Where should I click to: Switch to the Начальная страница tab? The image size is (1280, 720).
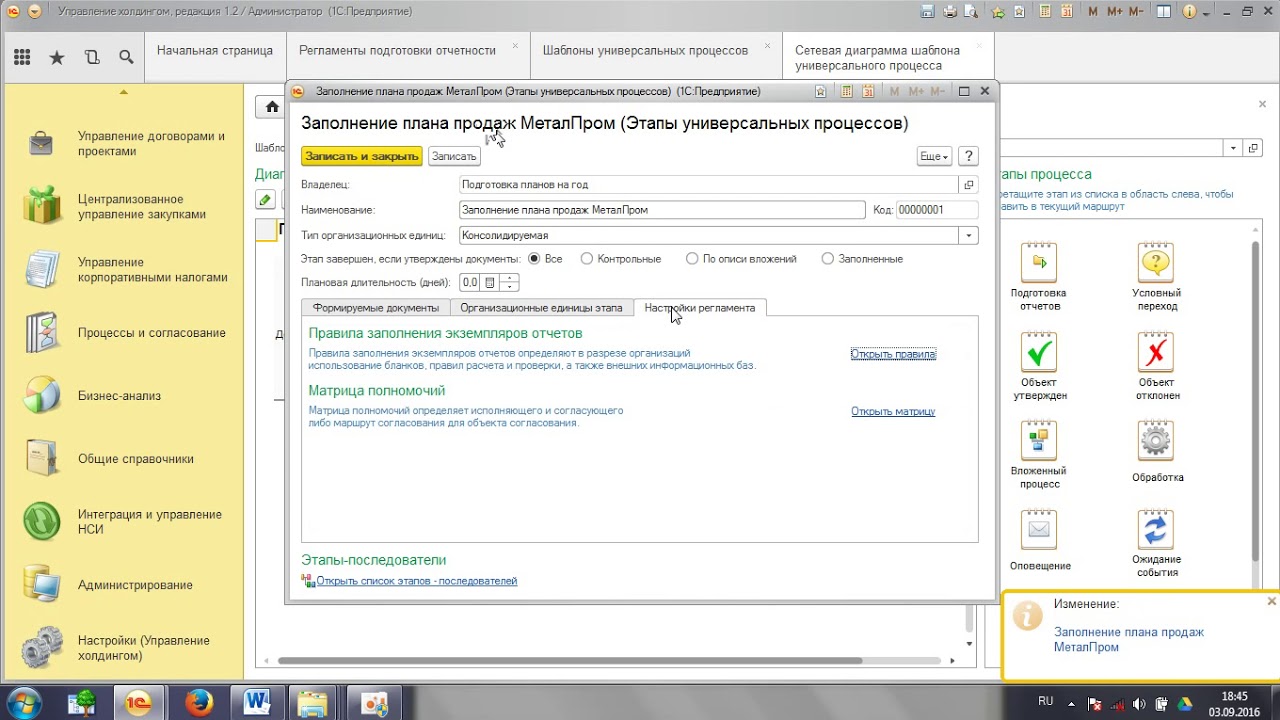click(214, 50)
